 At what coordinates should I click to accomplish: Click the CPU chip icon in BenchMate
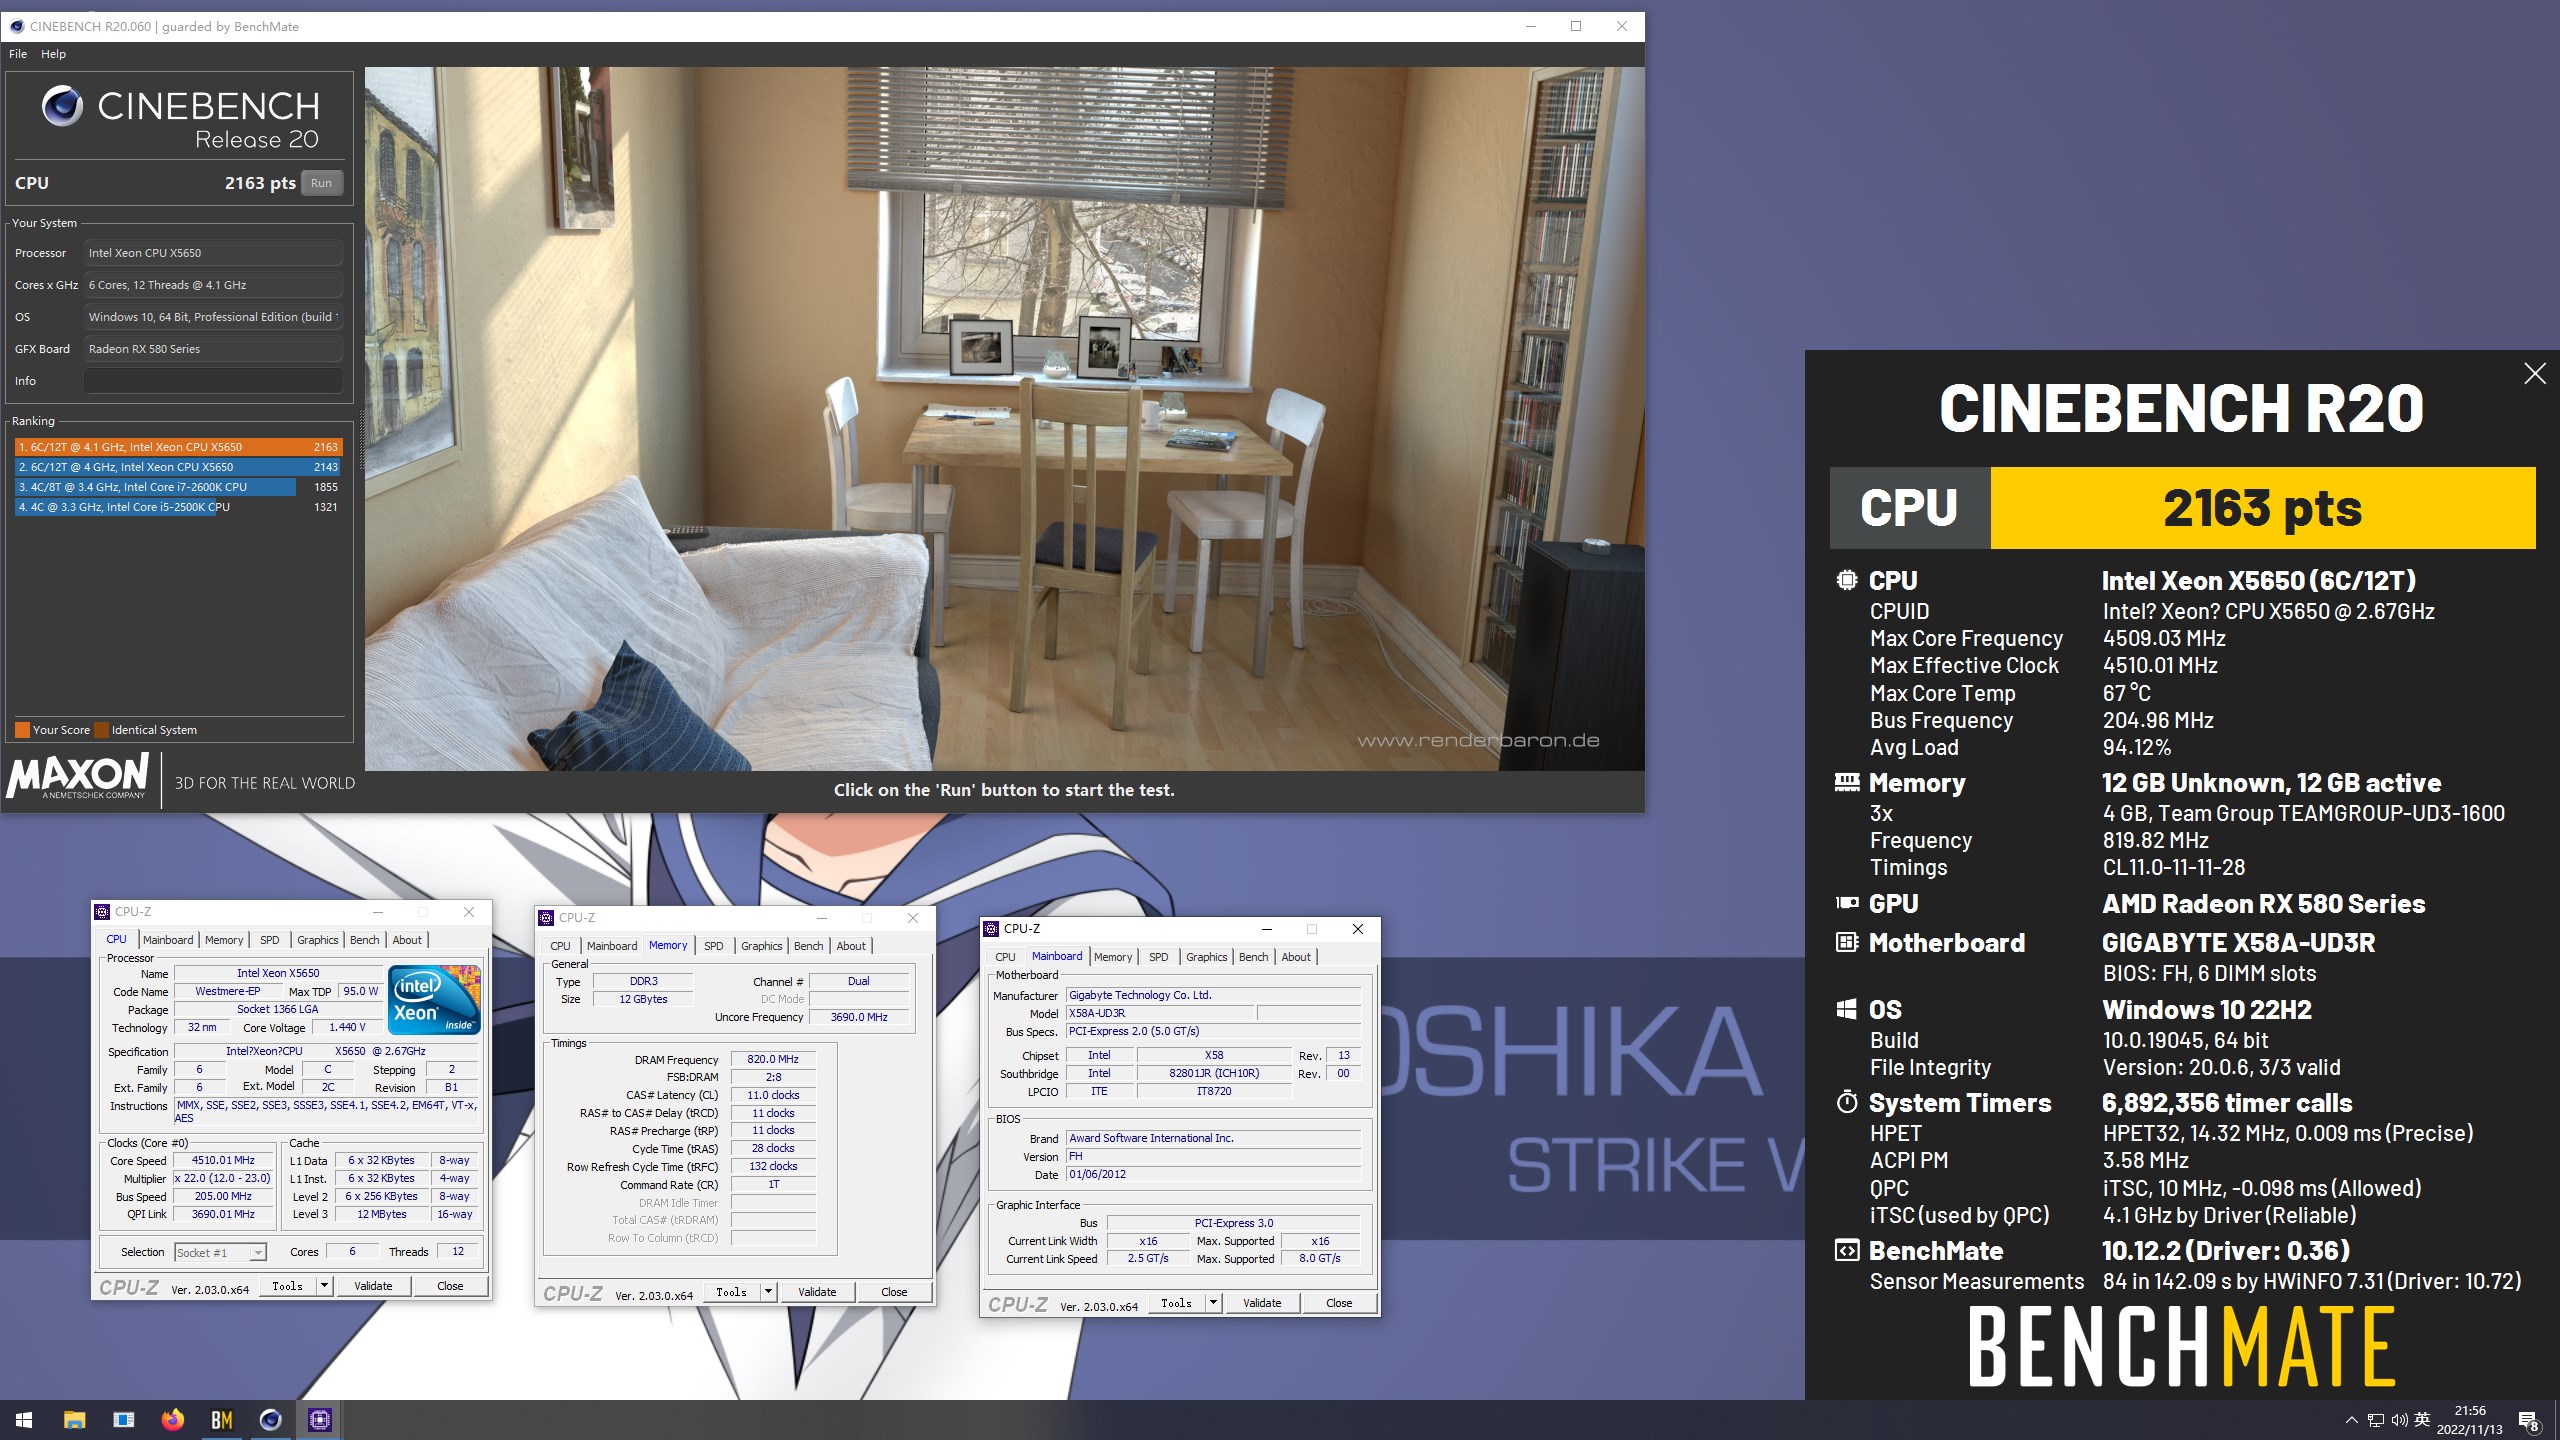tap(1846, 580)
